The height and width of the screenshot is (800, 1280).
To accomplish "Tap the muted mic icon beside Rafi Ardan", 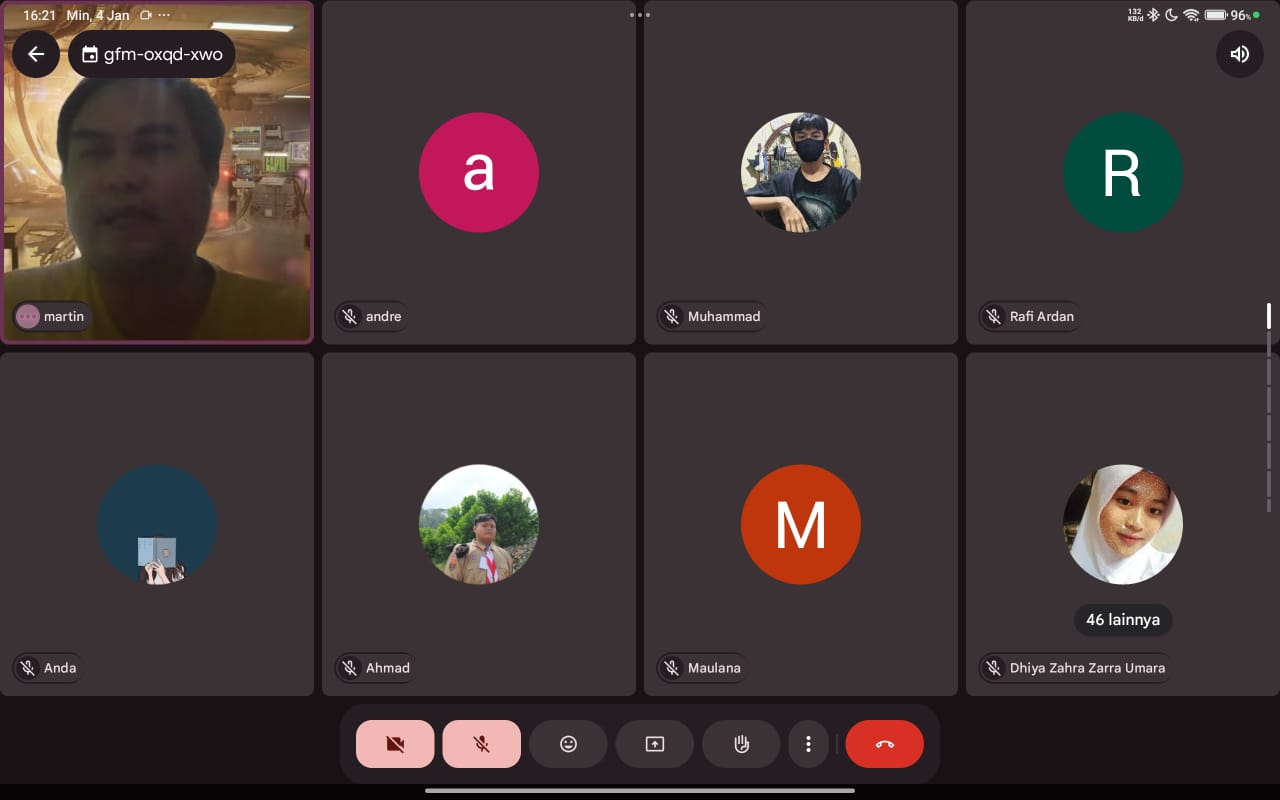I will (x=994, y=316).
